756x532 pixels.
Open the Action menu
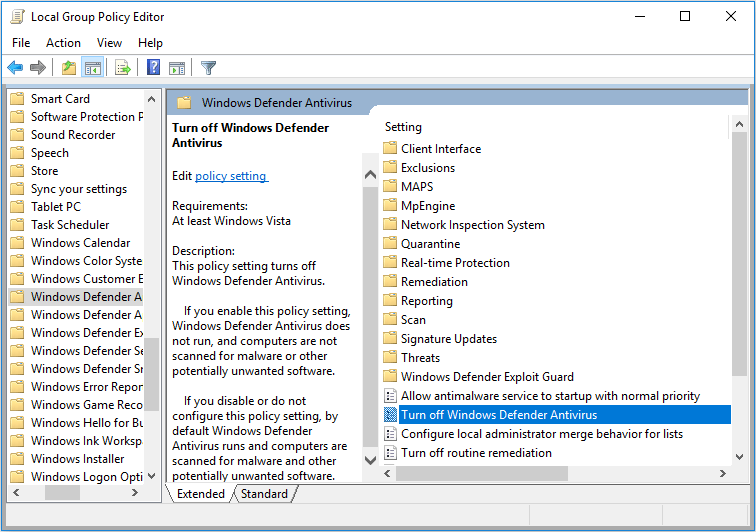tap(63, 43)
